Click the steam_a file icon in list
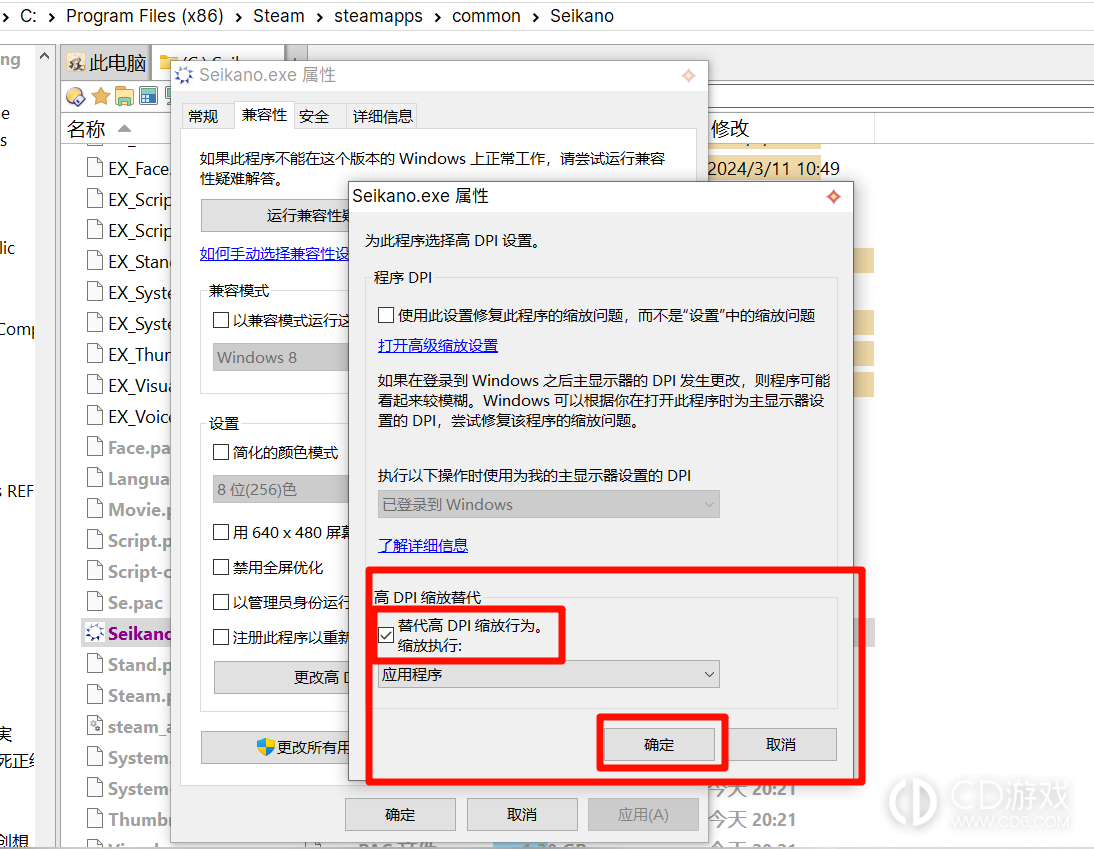The width and height of the screenshot is (1094, 849). tap(94, 726)
